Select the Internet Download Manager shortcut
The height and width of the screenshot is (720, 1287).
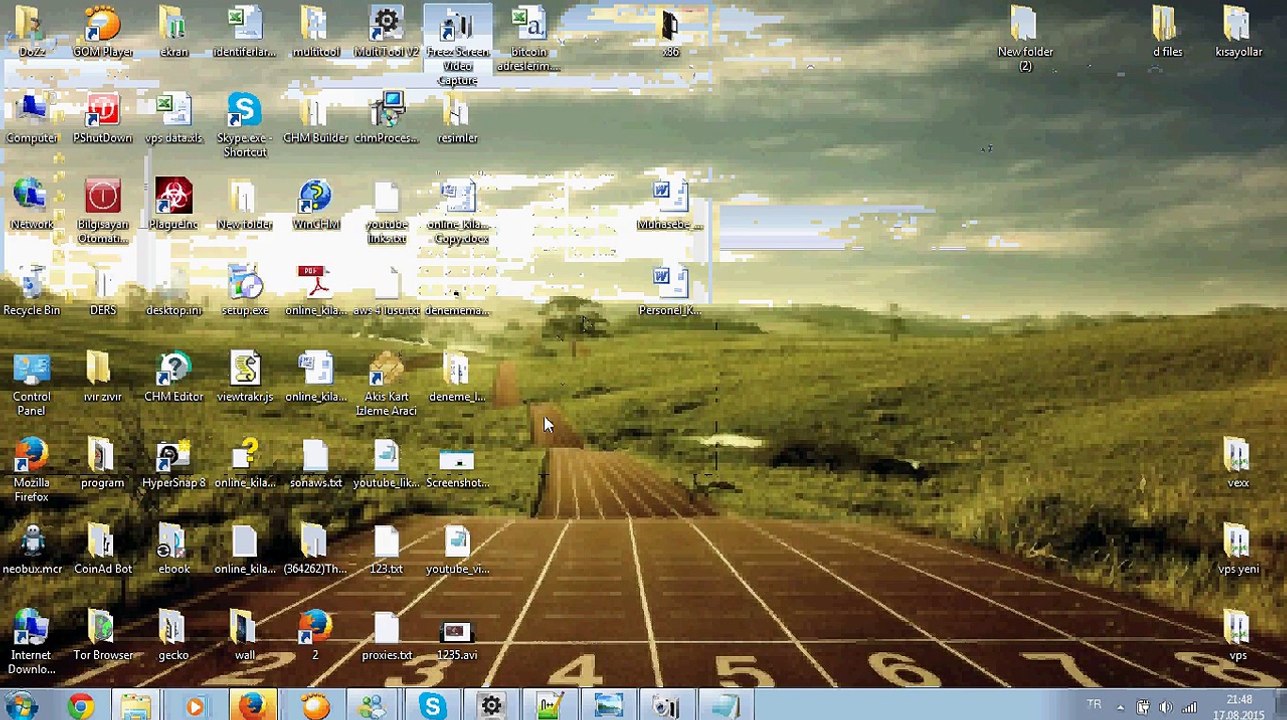[31, 643]
